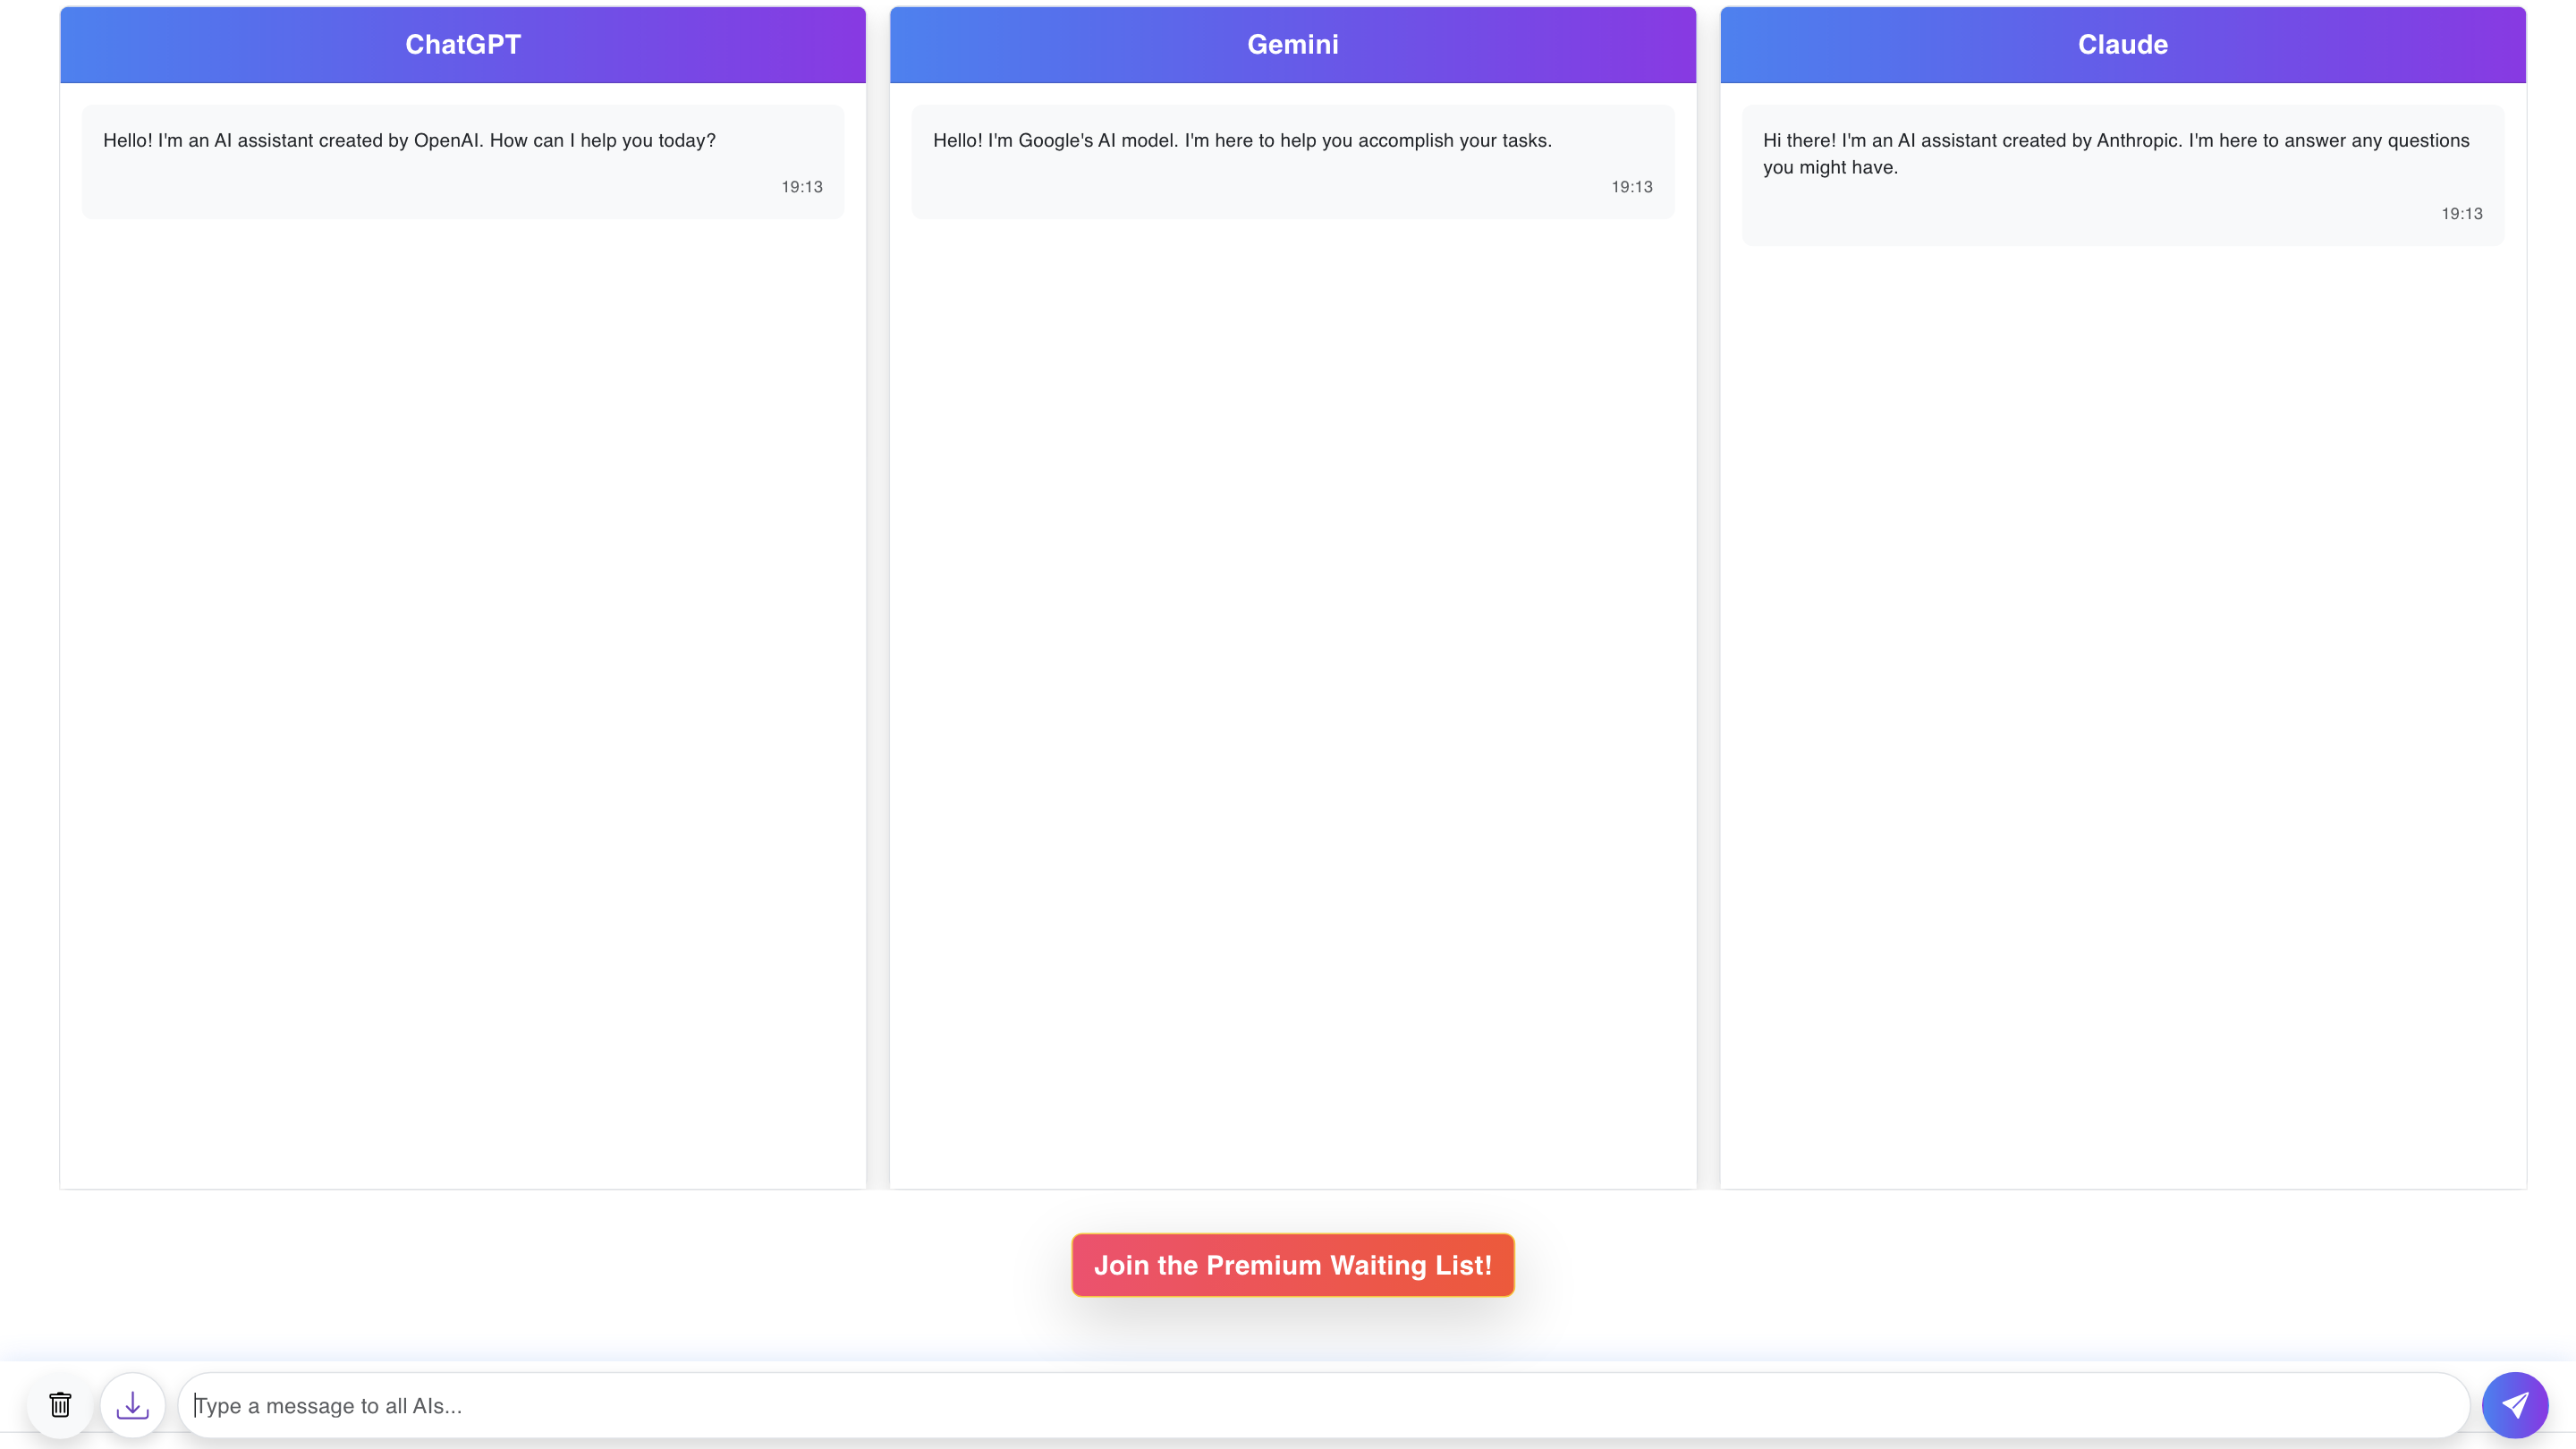Click the trash icon to clear chats

pos(60,1405)
